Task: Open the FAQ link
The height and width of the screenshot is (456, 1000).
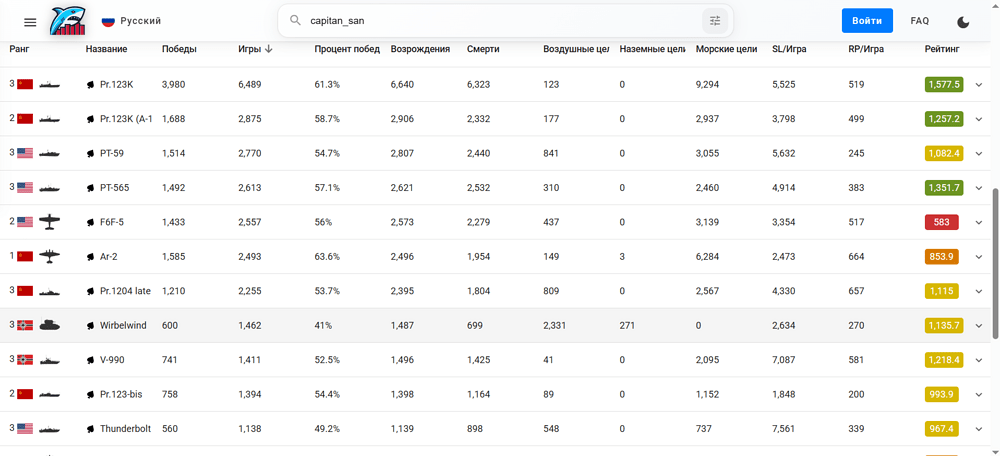Action: 919,21
